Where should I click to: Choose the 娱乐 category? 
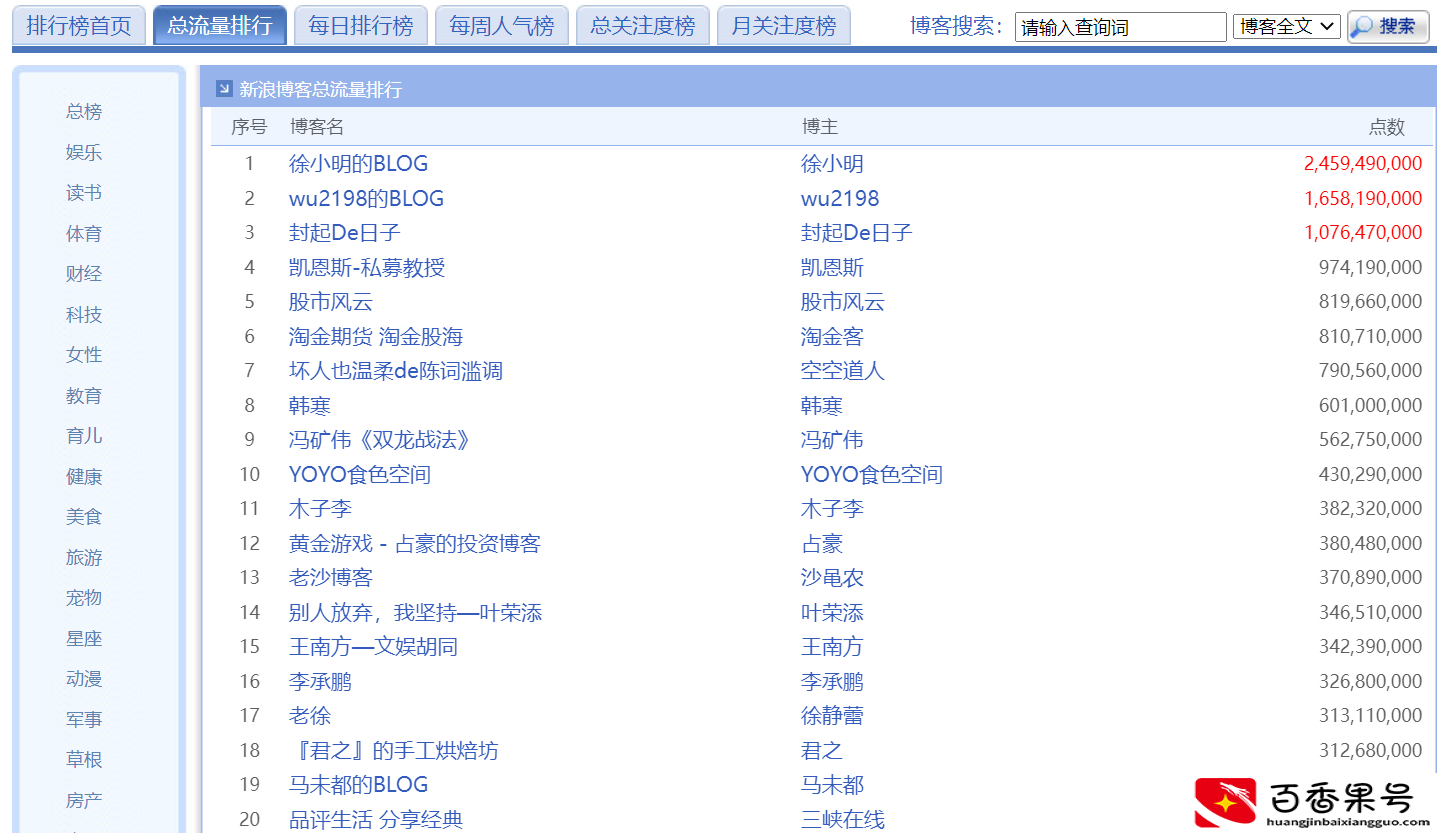click(x=84, y=152)
